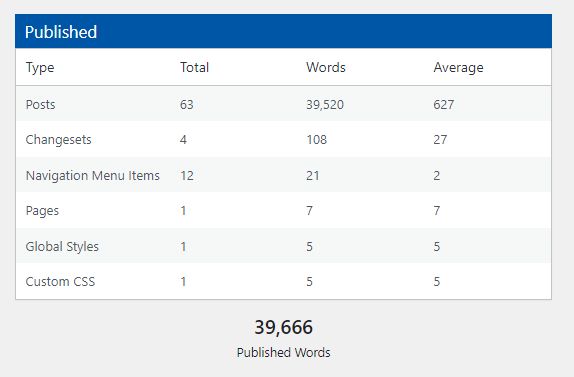
Task: Click the Global Styles row label
Action: pyautogui.click(x=62, y=247)
